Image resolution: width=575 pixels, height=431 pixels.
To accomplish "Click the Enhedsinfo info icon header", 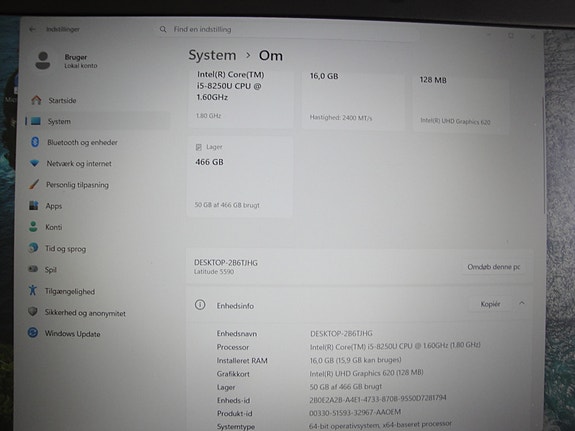I will [200, 305].
